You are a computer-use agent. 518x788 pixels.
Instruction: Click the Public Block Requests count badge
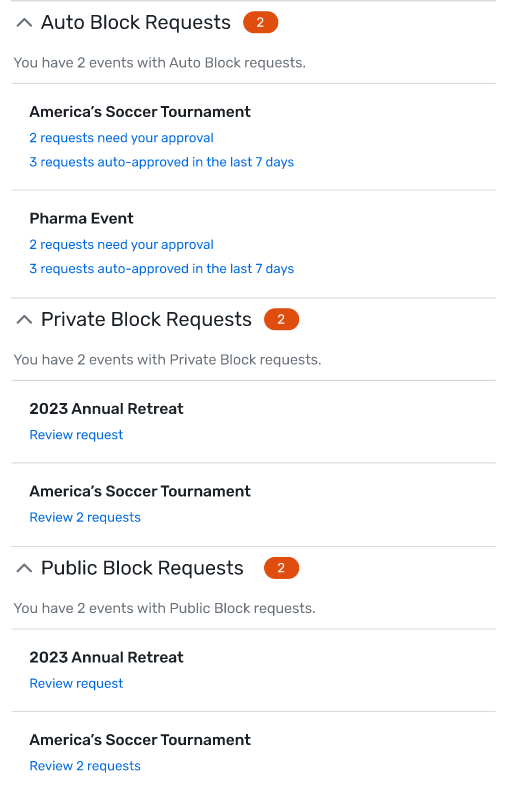[281, 568]
